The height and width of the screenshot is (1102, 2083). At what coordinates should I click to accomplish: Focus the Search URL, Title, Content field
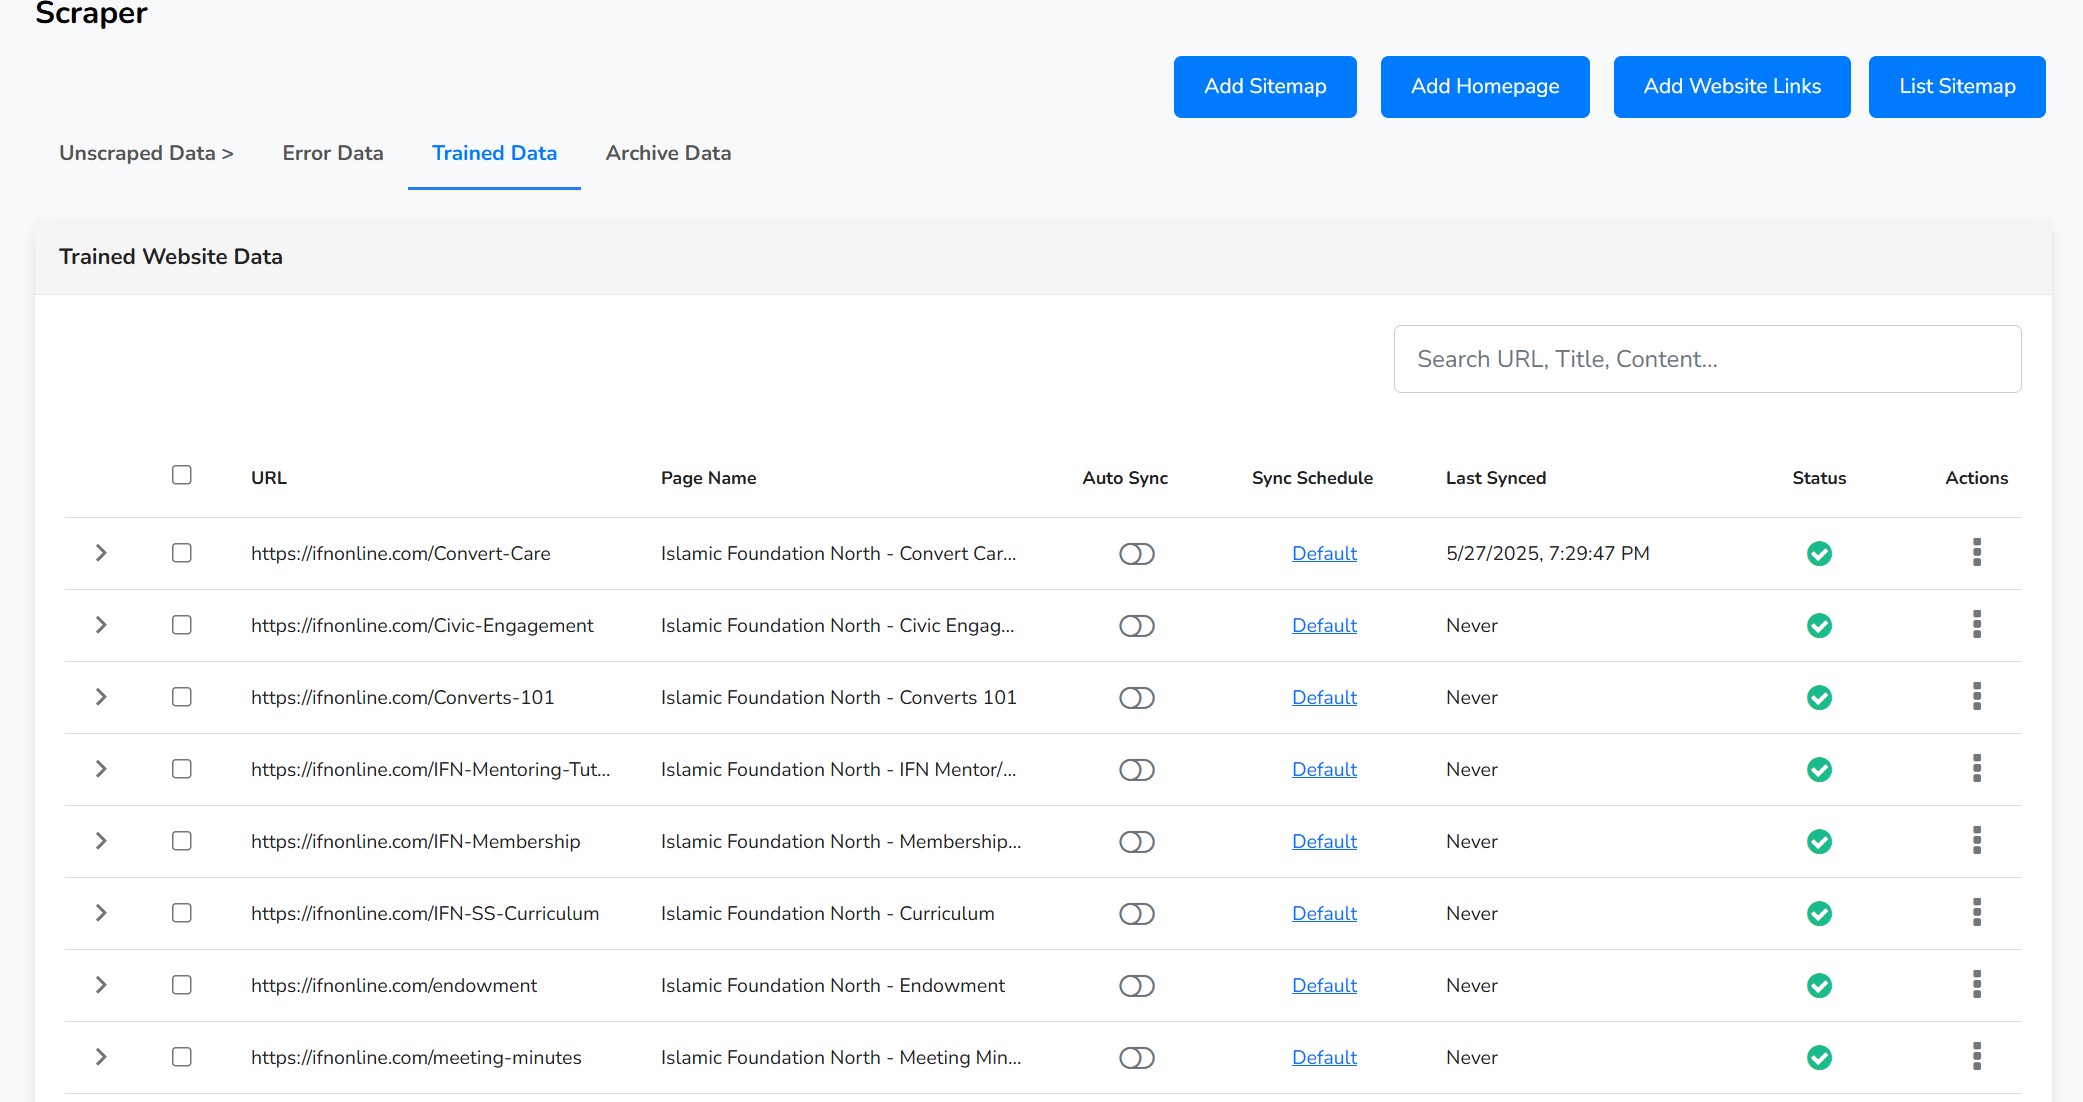coord(1707,359)
